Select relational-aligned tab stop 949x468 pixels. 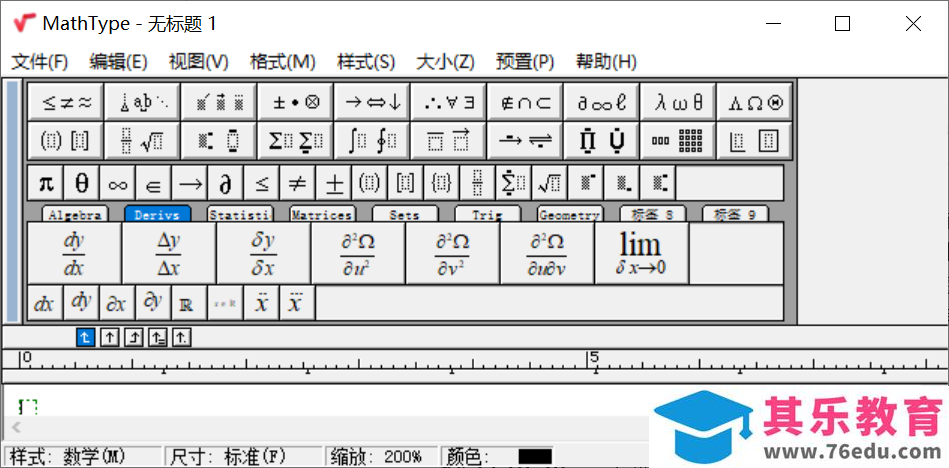click(x=157, y=337)
